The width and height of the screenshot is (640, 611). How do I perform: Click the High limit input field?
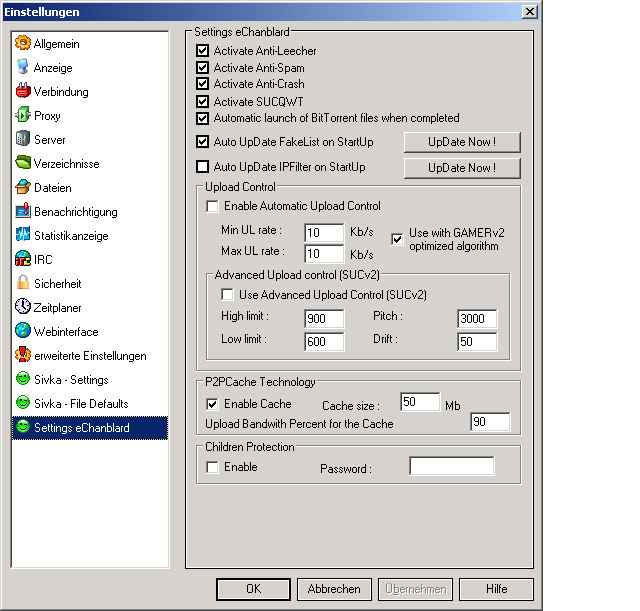[324, 318]
